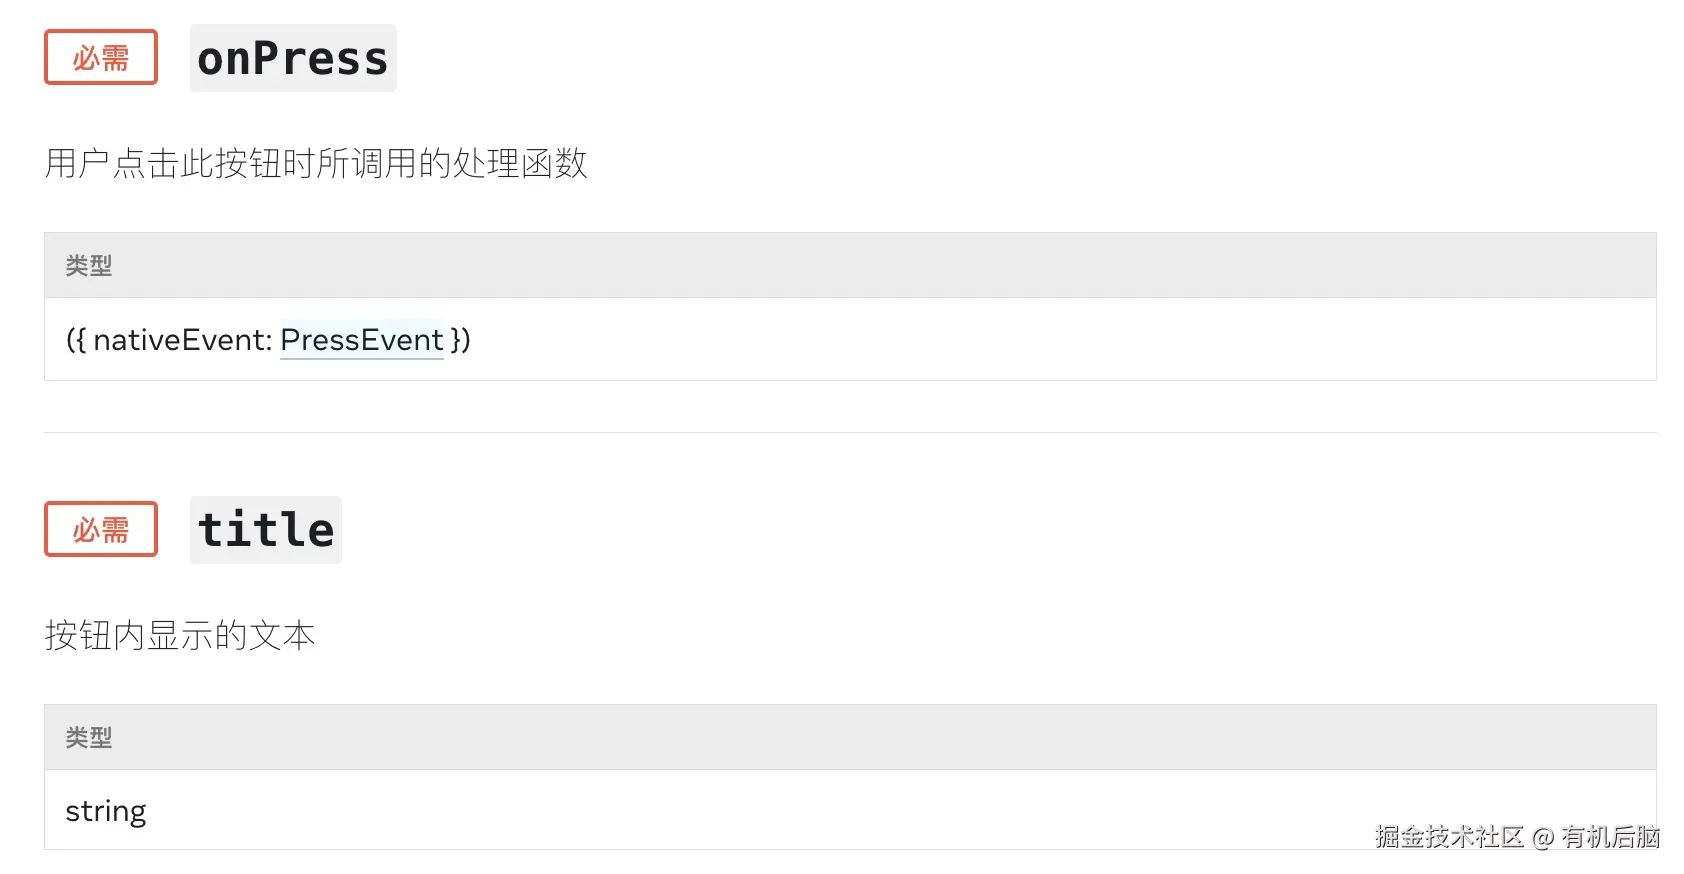Click empty space right of onPress type row
The width and height of the screenshot is (1684, 874).
[x=1060, y=340]
